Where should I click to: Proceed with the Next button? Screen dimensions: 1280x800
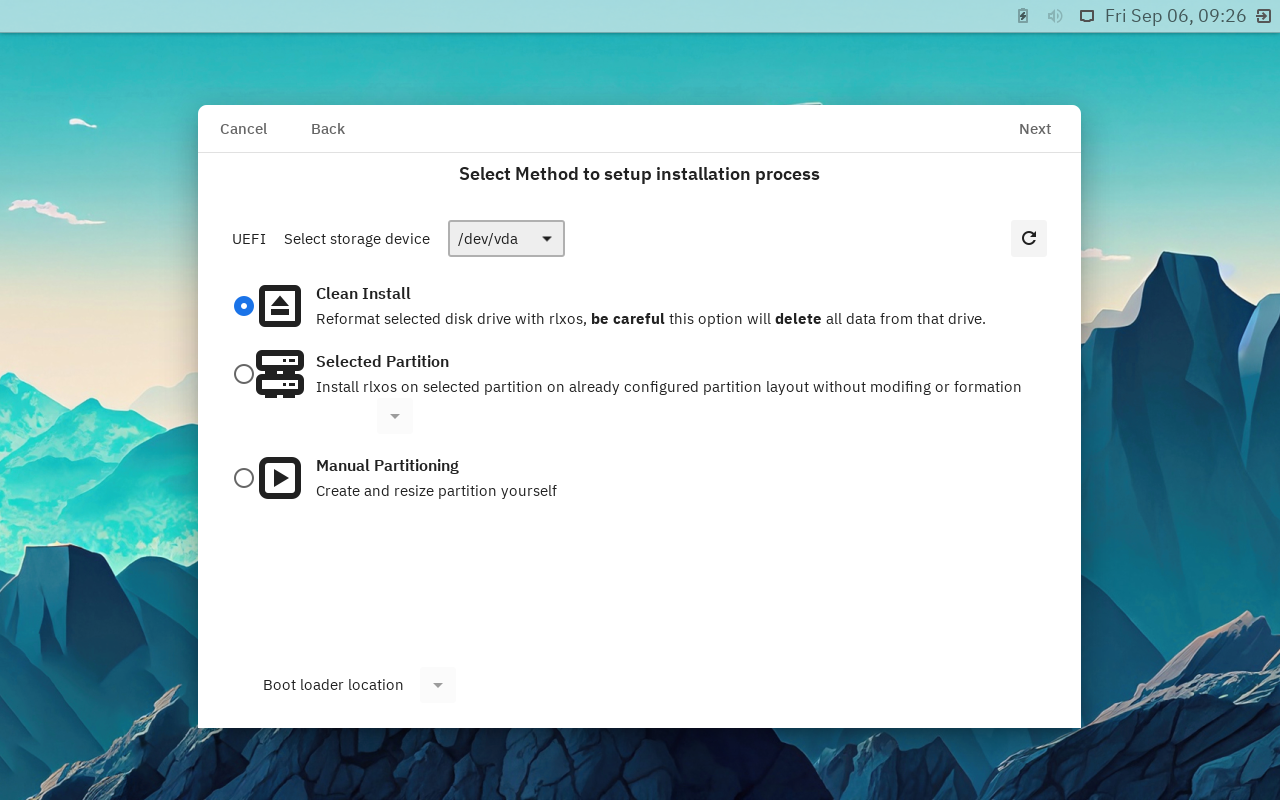1035,129
